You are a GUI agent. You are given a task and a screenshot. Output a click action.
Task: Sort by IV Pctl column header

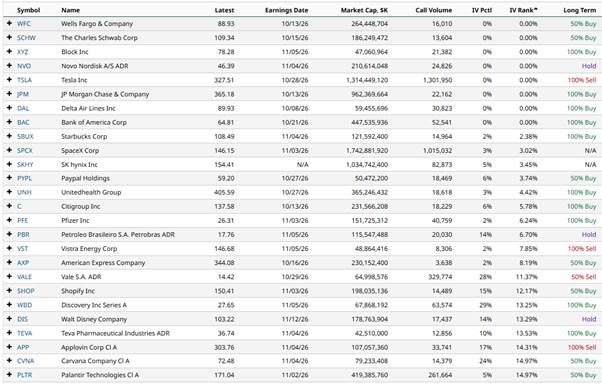tap(482, 10)
